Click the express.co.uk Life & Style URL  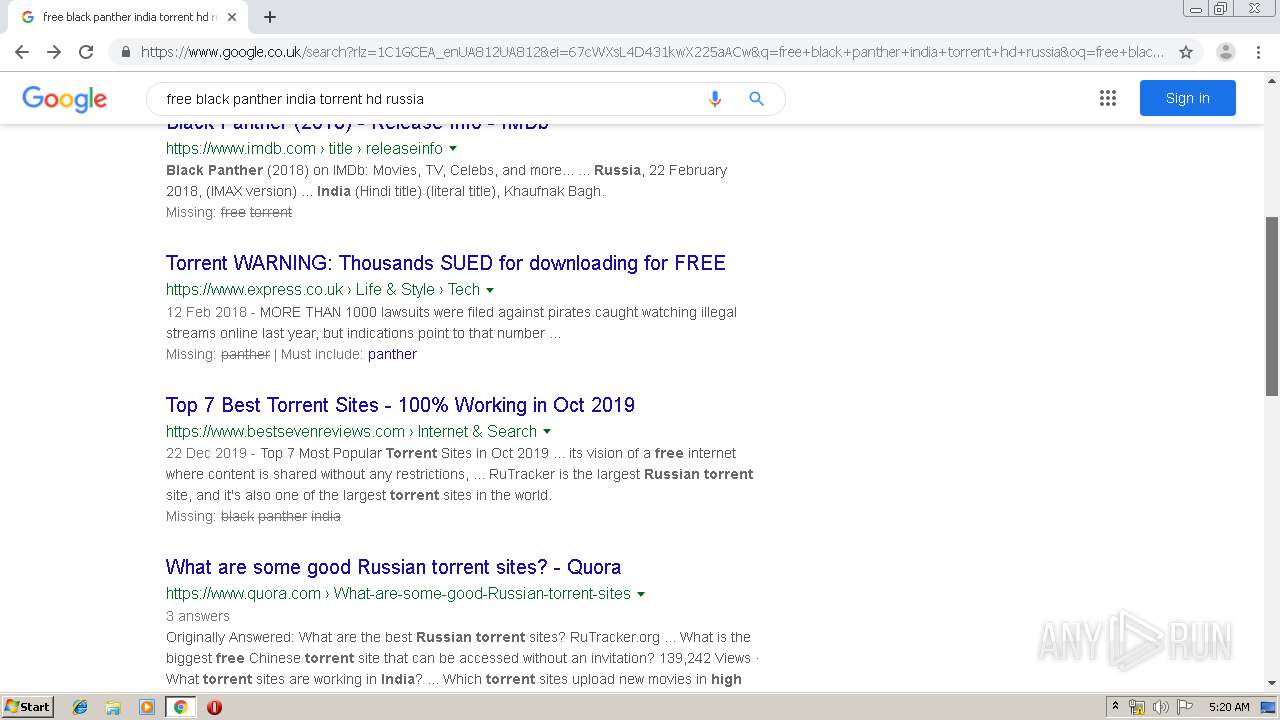(x=323, y=289)
